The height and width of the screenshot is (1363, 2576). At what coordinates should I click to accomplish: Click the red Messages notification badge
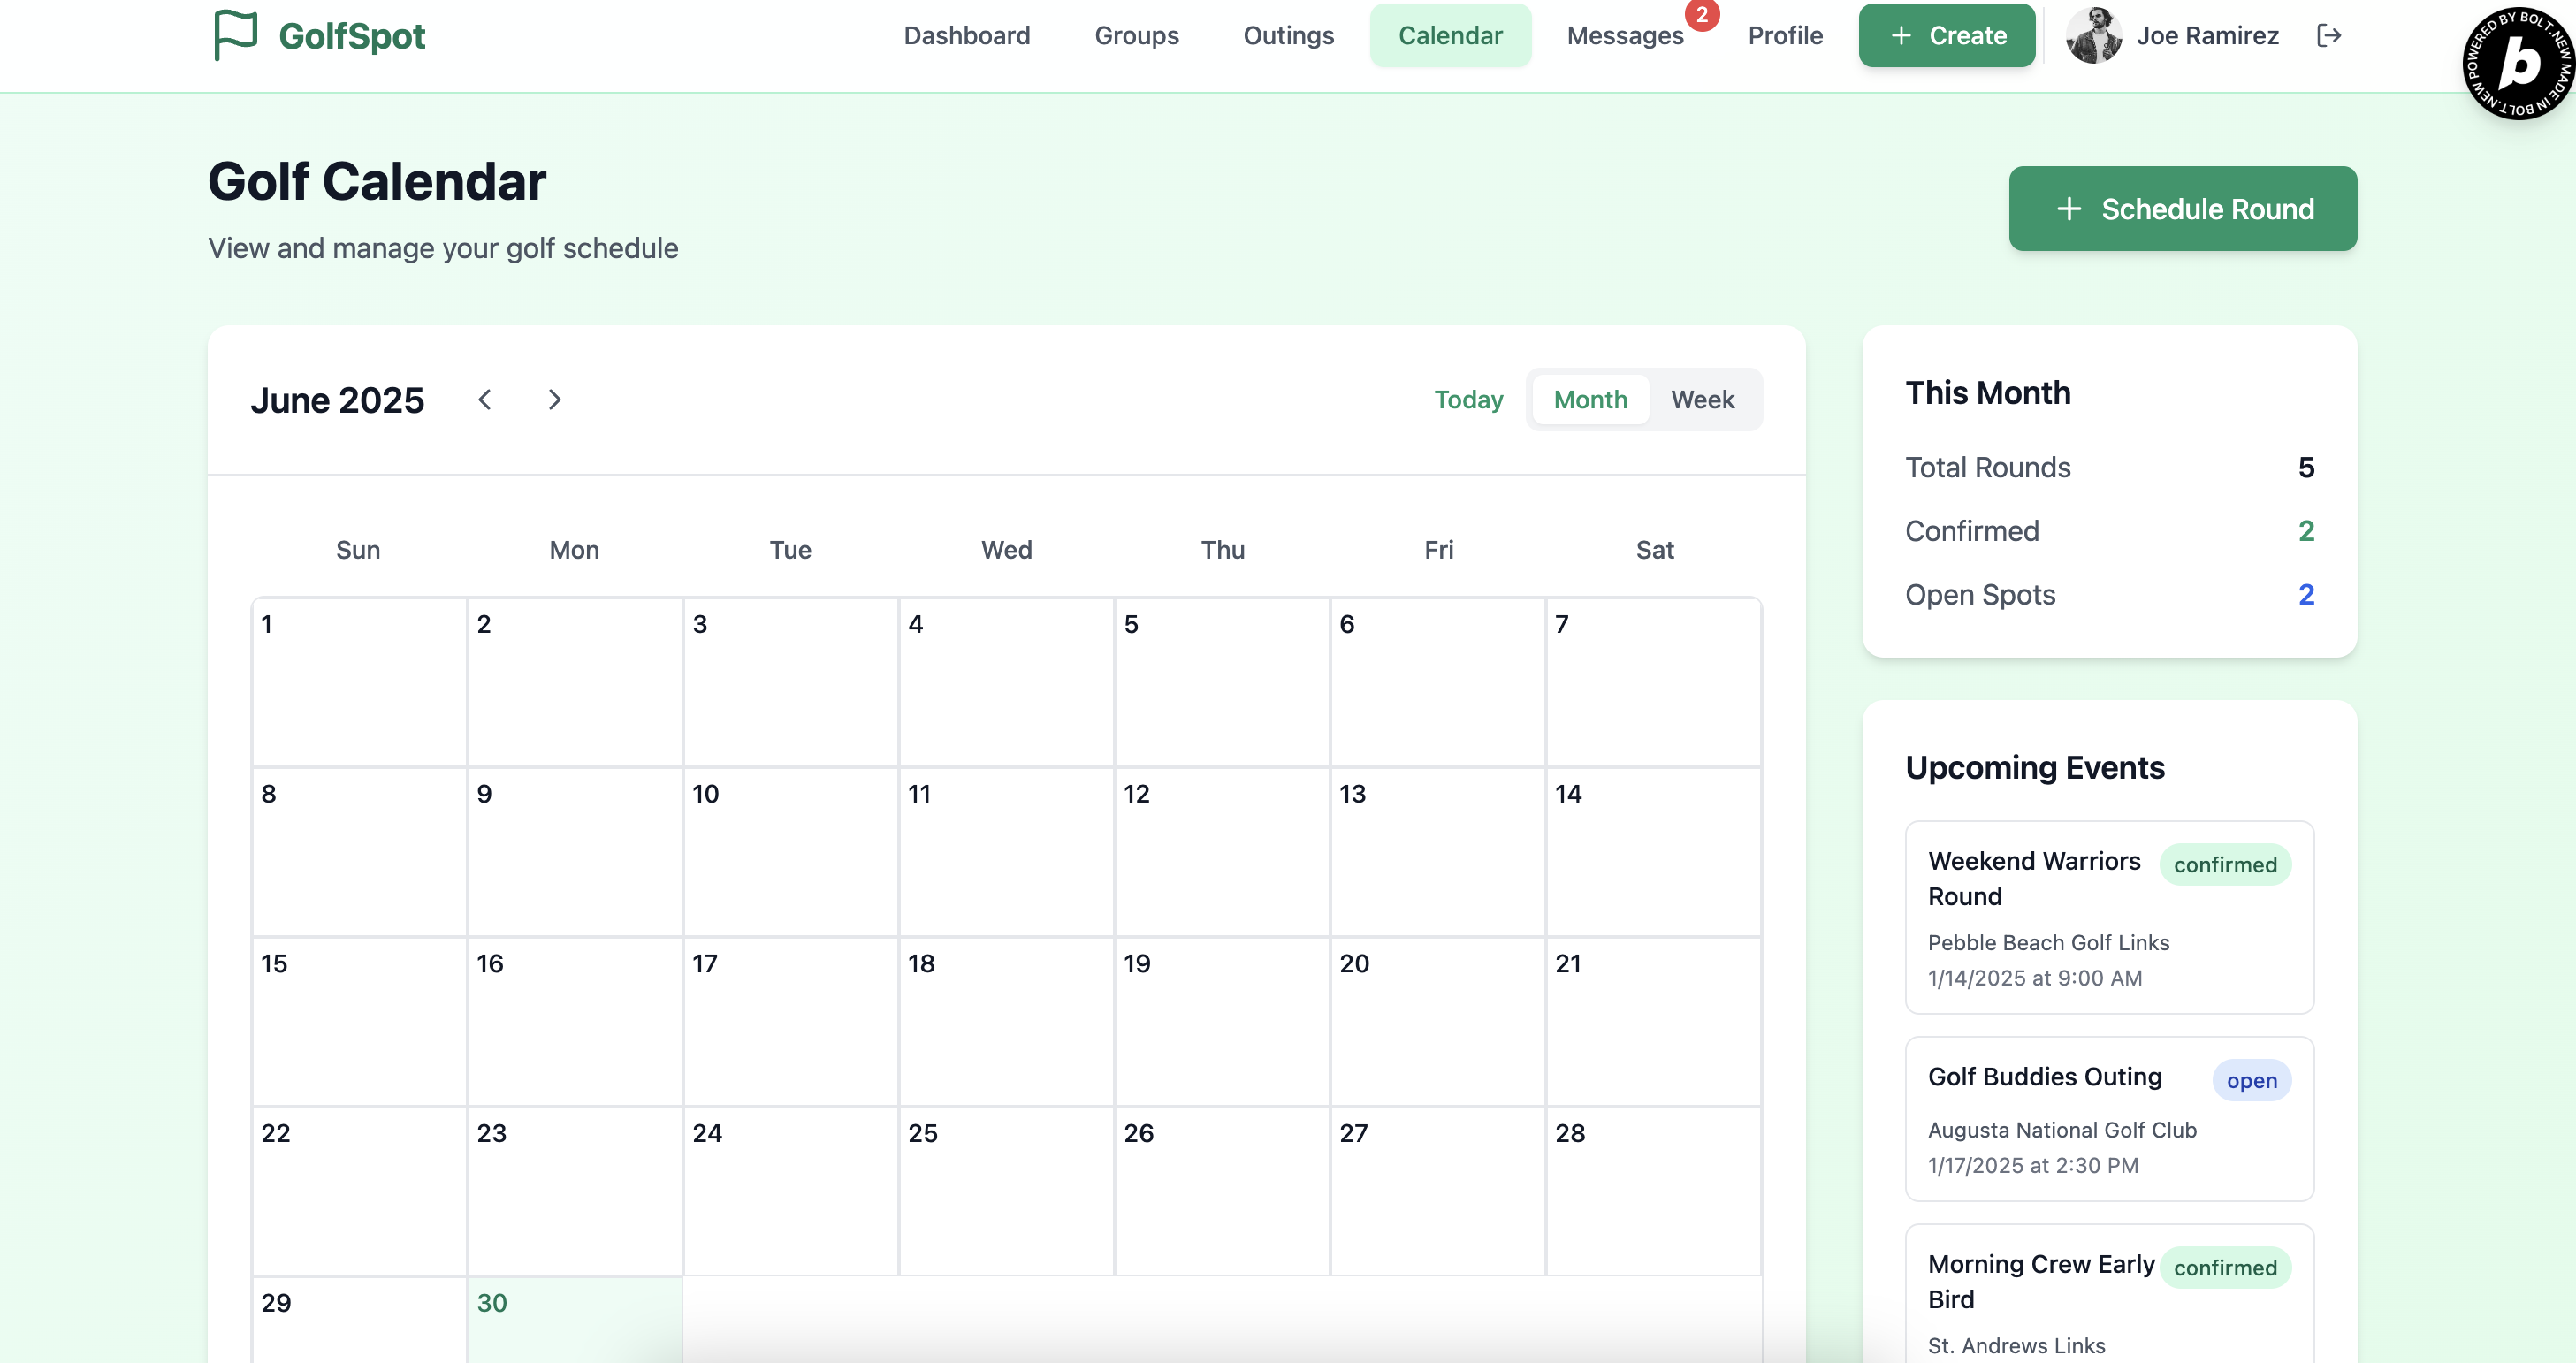coord(1701,15)
